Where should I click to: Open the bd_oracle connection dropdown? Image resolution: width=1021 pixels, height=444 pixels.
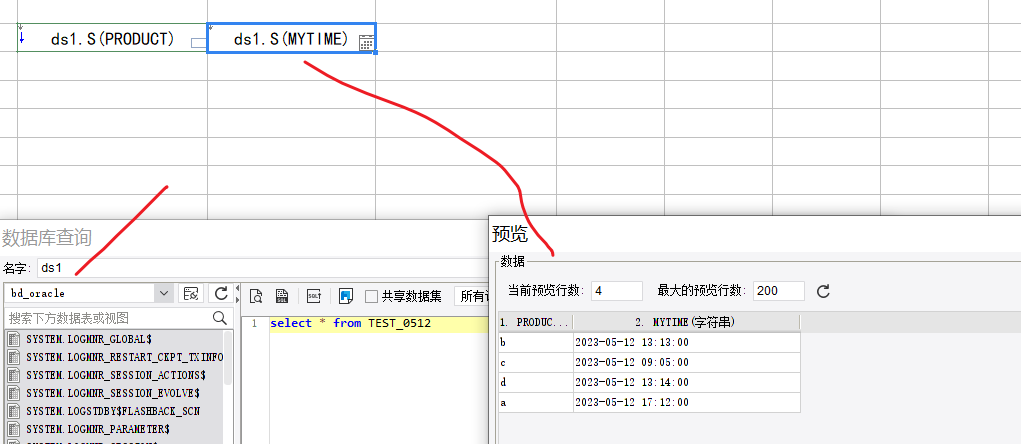pos(164,294)
